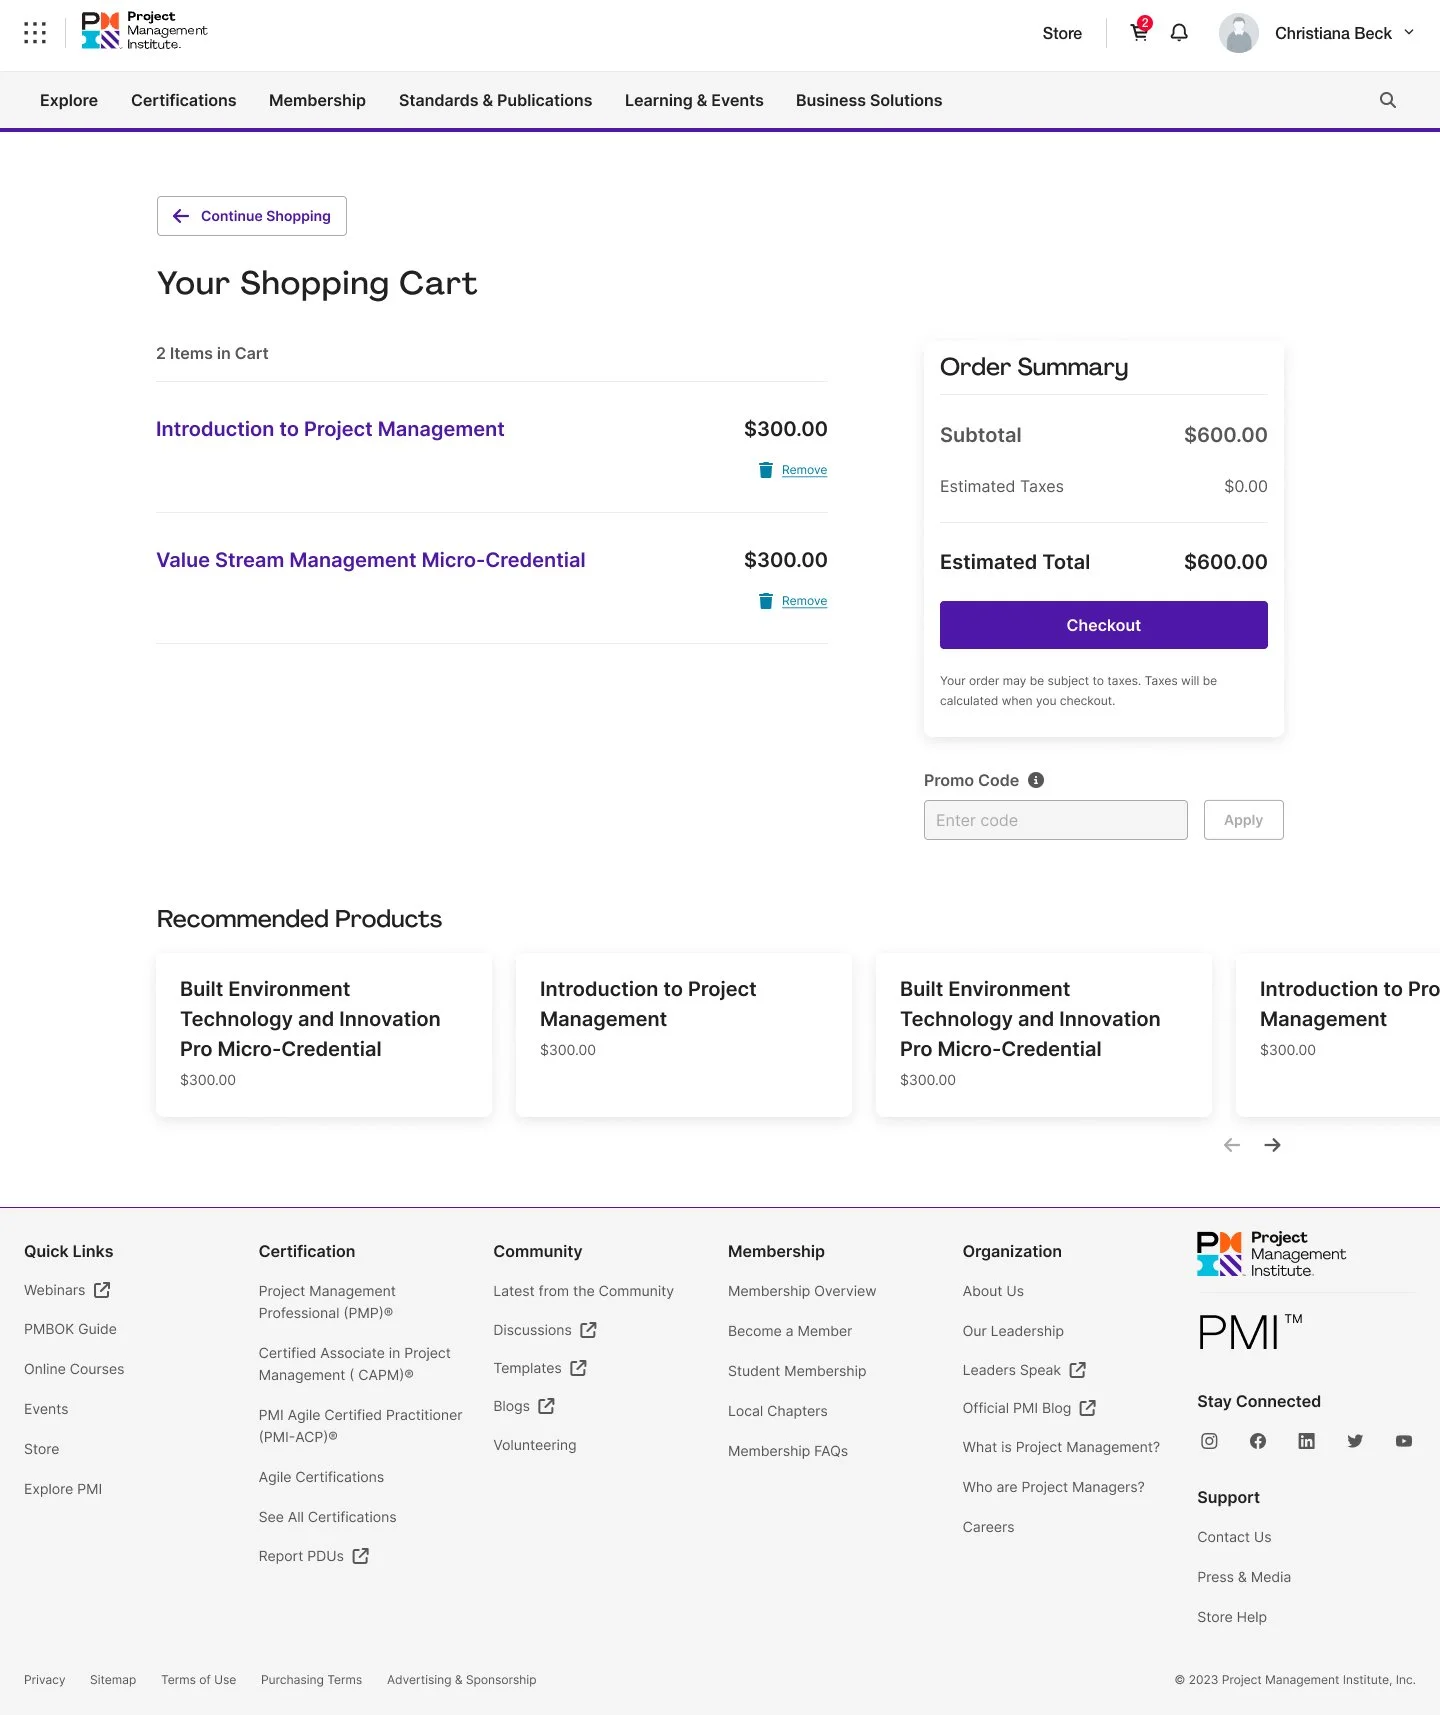Screen dimensions: 1440x1715
Task: View See All Certifications link
Action: 327,1517
